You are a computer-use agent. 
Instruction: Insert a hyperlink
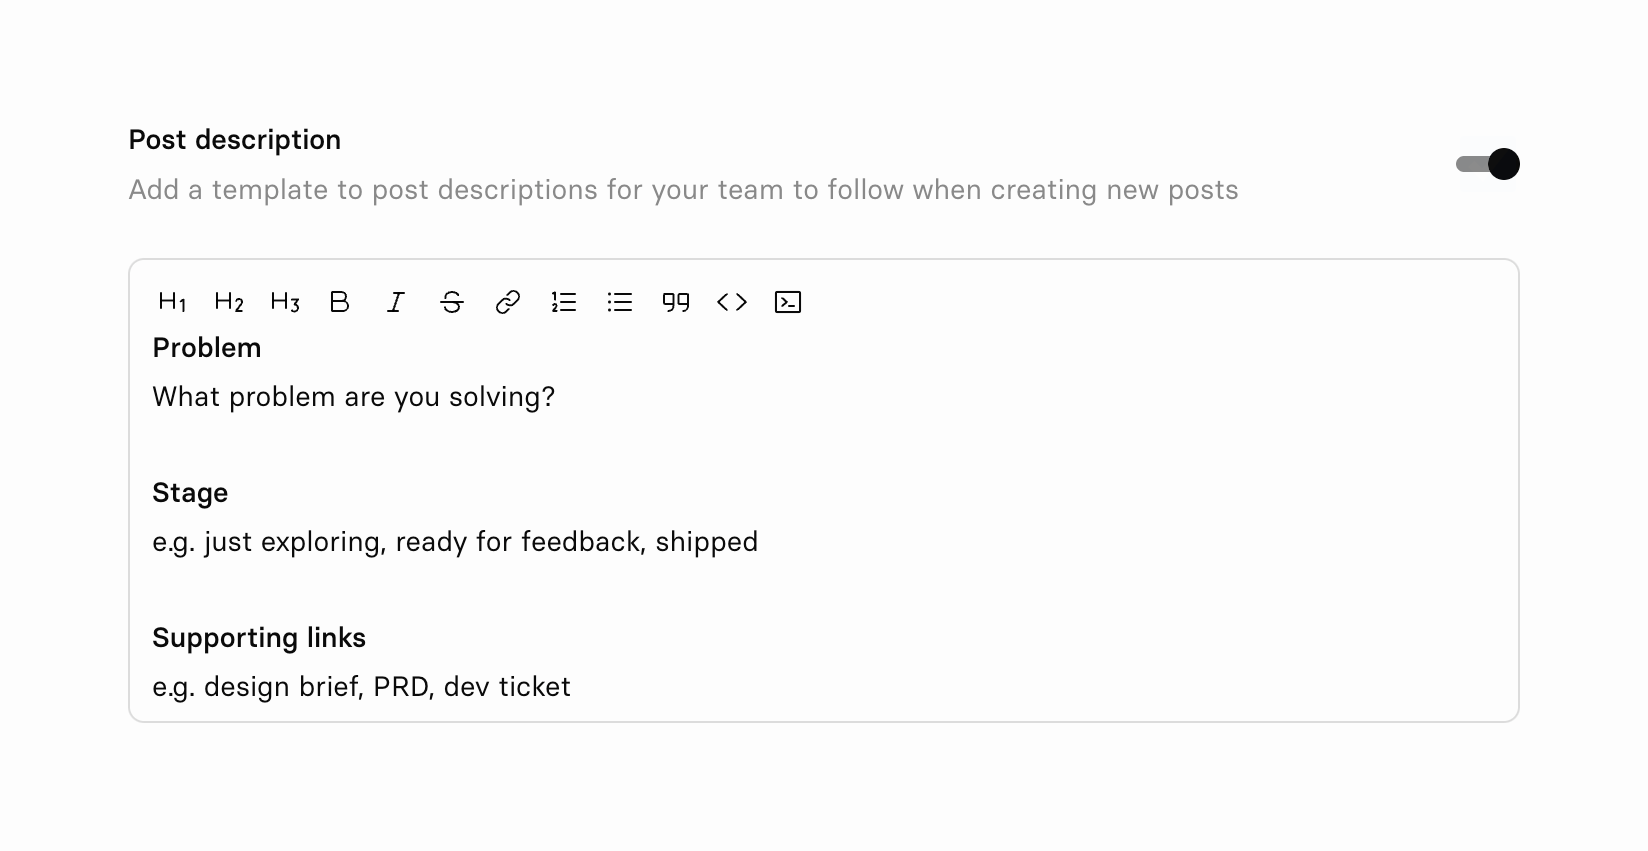click(x=508, y=302)
